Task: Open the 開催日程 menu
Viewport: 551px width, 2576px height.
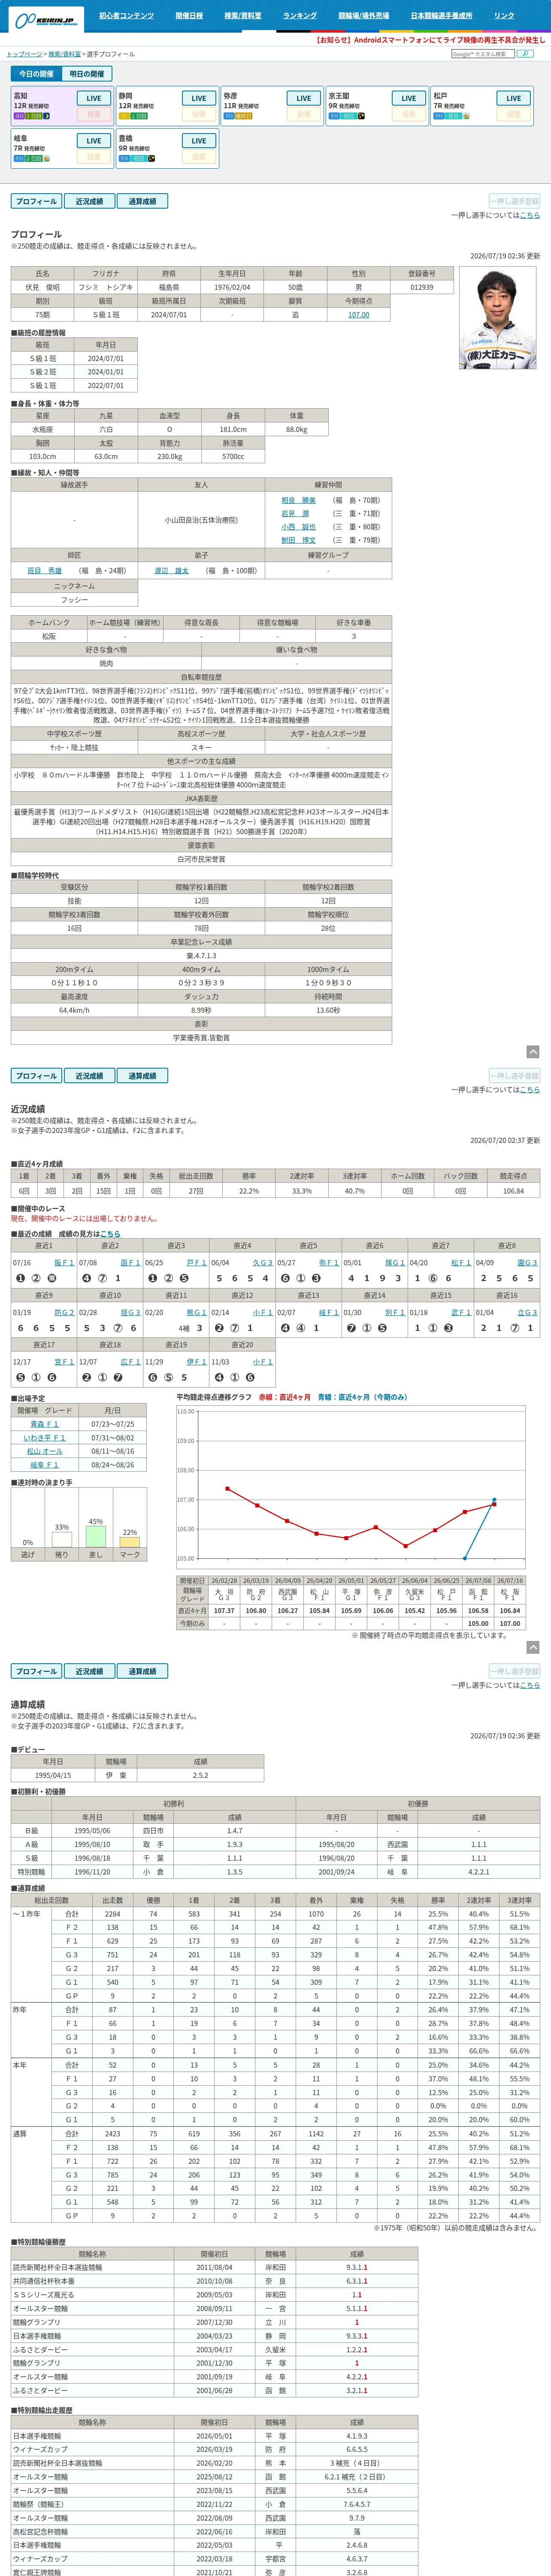Action: [x=189, y=16]
